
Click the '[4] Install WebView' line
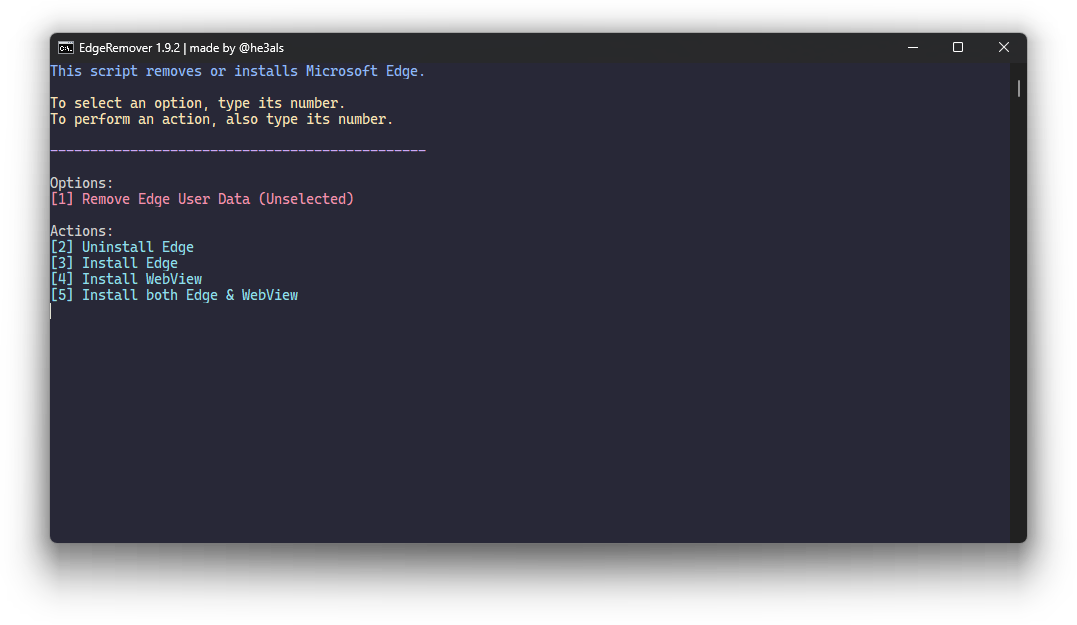click(126, 279)
